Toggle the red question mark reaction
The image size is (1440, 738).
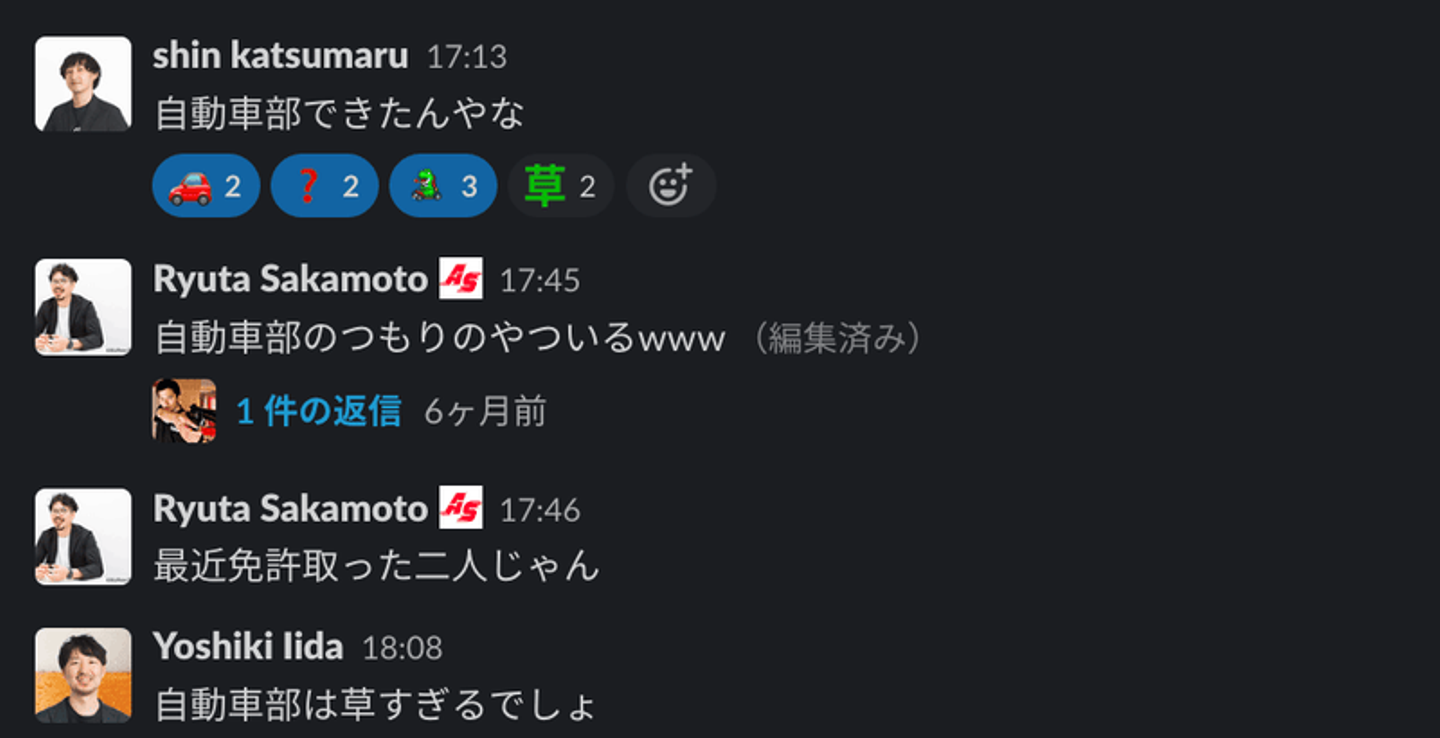point(325,186)
